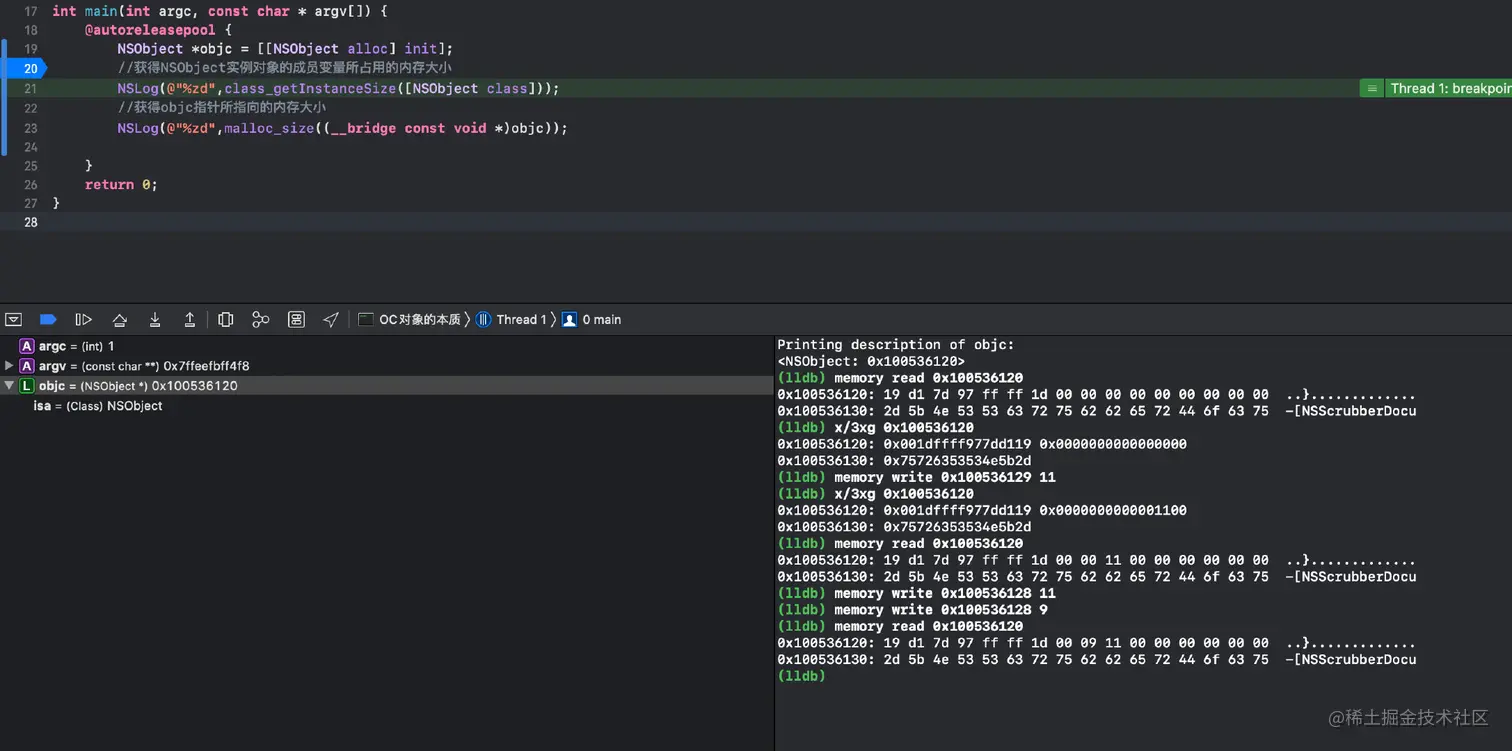Click the objc variable's green L icon
Viewport: 1512px width, 751px height.
tap(27, 386)
